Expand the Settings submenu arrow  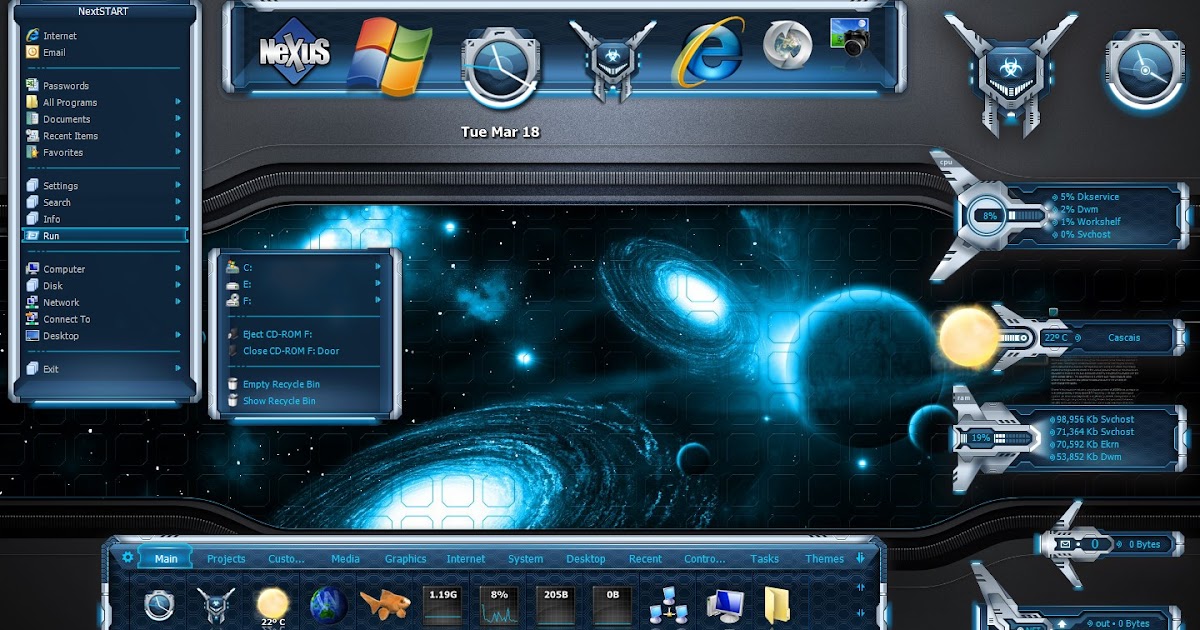tap(178, 185)
